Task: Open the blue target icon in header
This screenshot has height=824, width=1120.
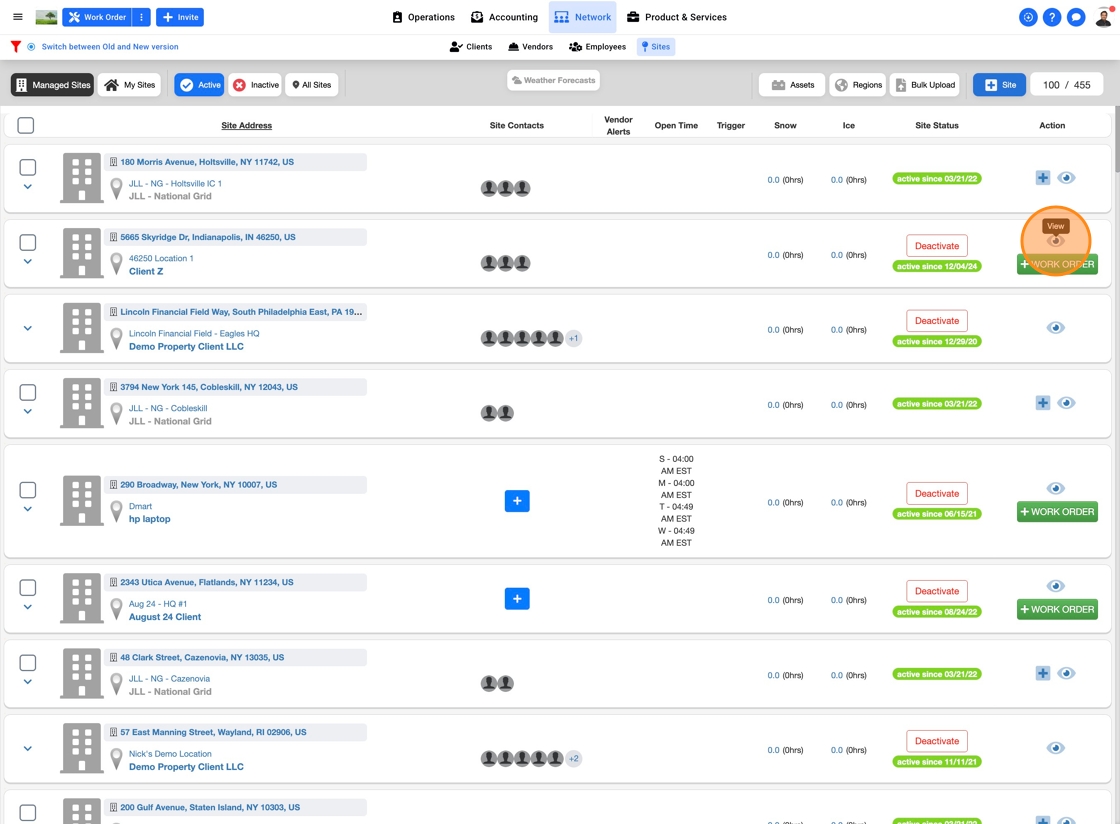Action: (x=1028, y=17)
